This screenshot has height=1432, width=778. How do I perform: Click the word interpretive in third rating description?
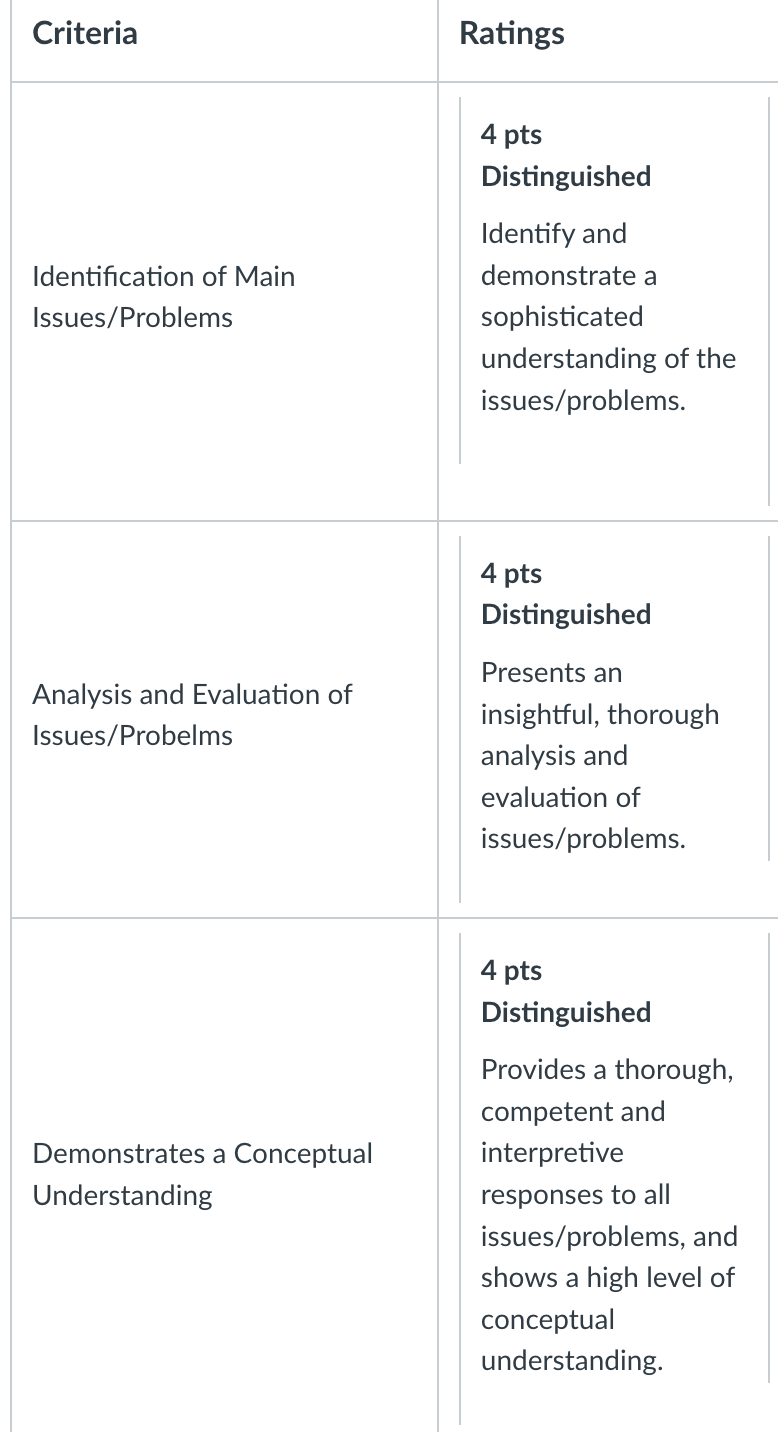coord(552,1153)
